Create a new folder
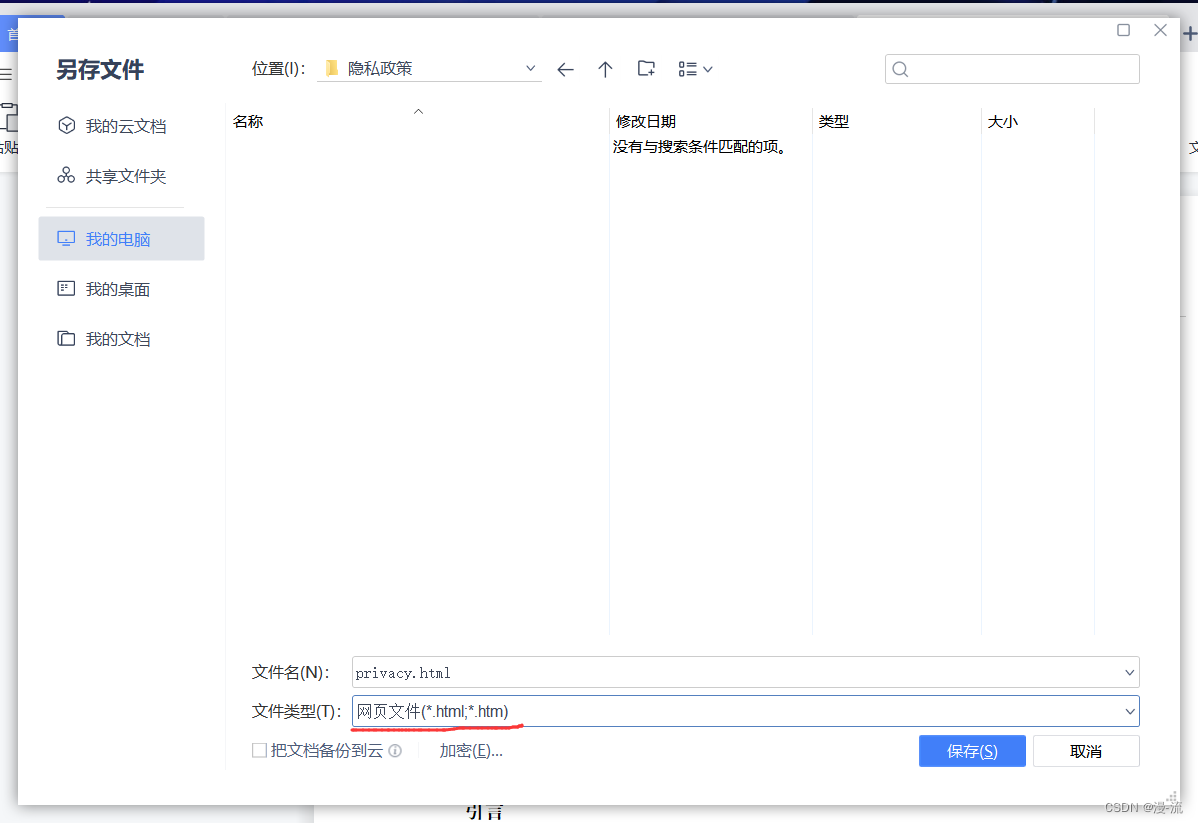 pos(646,69)
